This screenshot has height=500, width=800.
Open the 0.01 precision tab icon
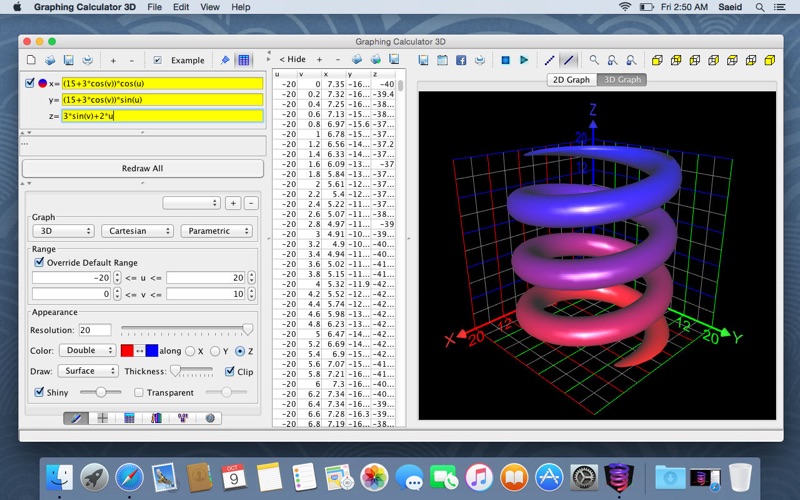click(183, 418)
